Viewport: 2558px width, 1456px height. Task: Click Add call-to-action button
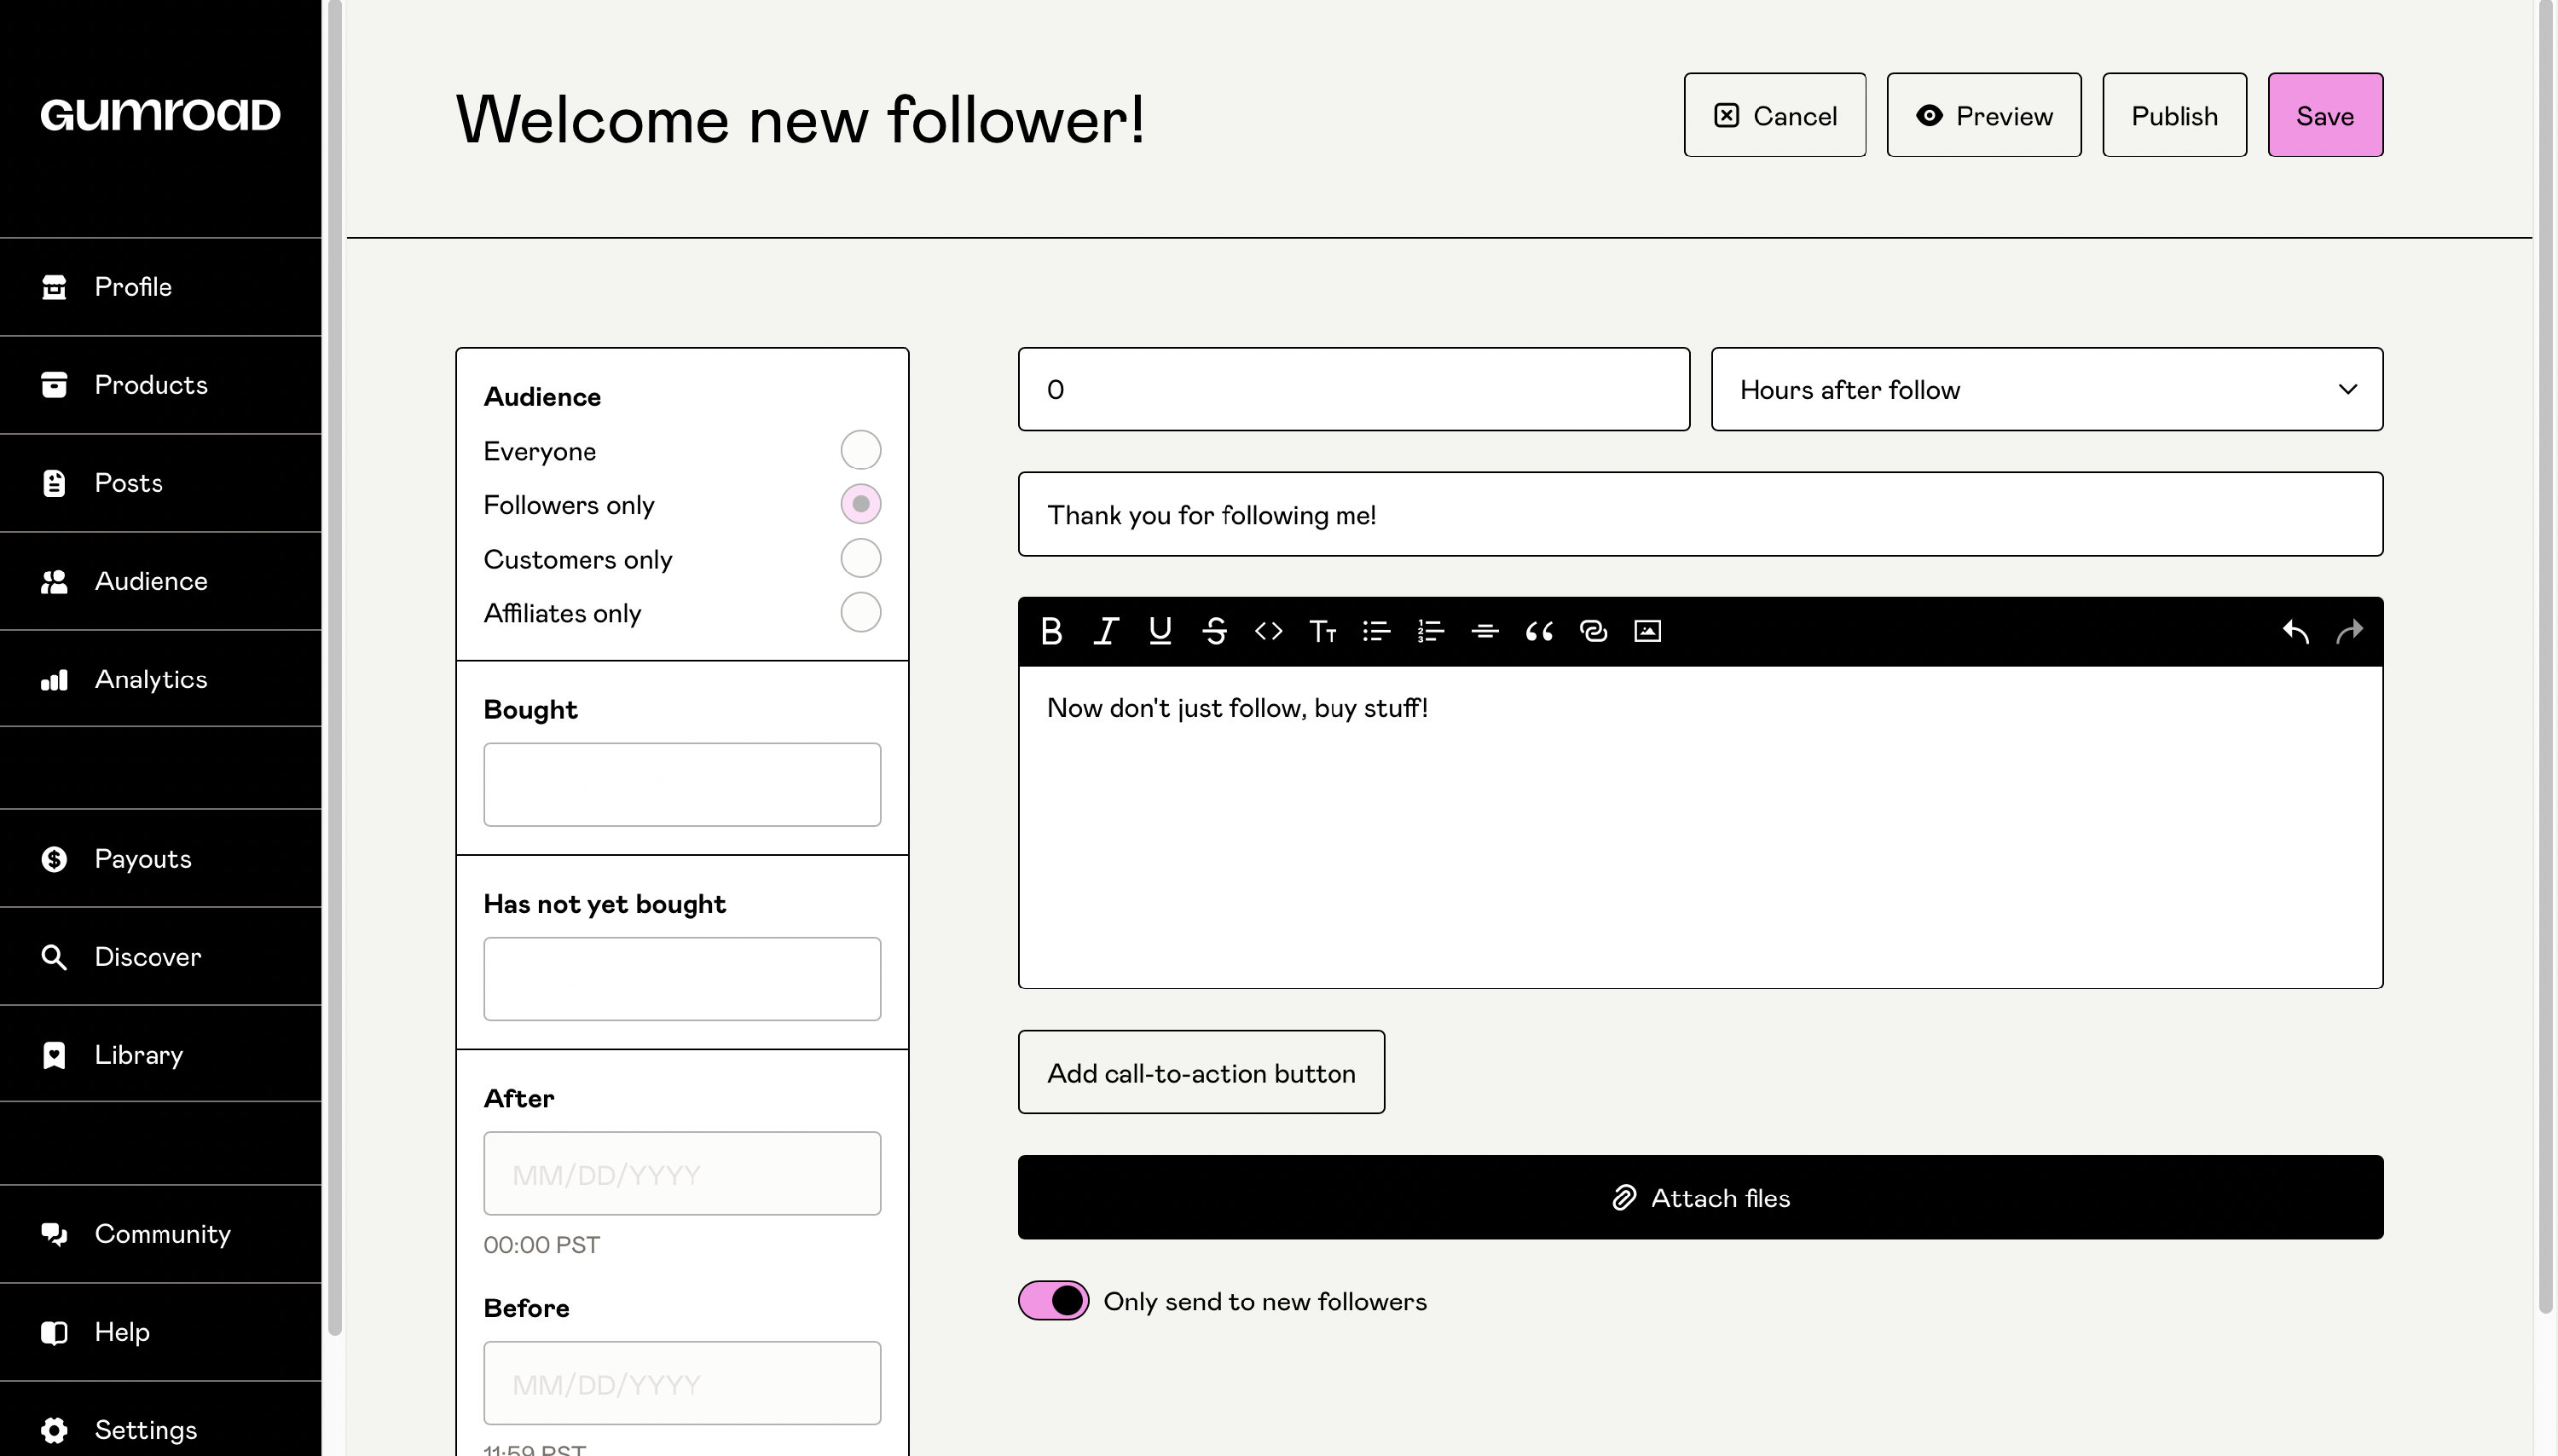point(1200,1072)
